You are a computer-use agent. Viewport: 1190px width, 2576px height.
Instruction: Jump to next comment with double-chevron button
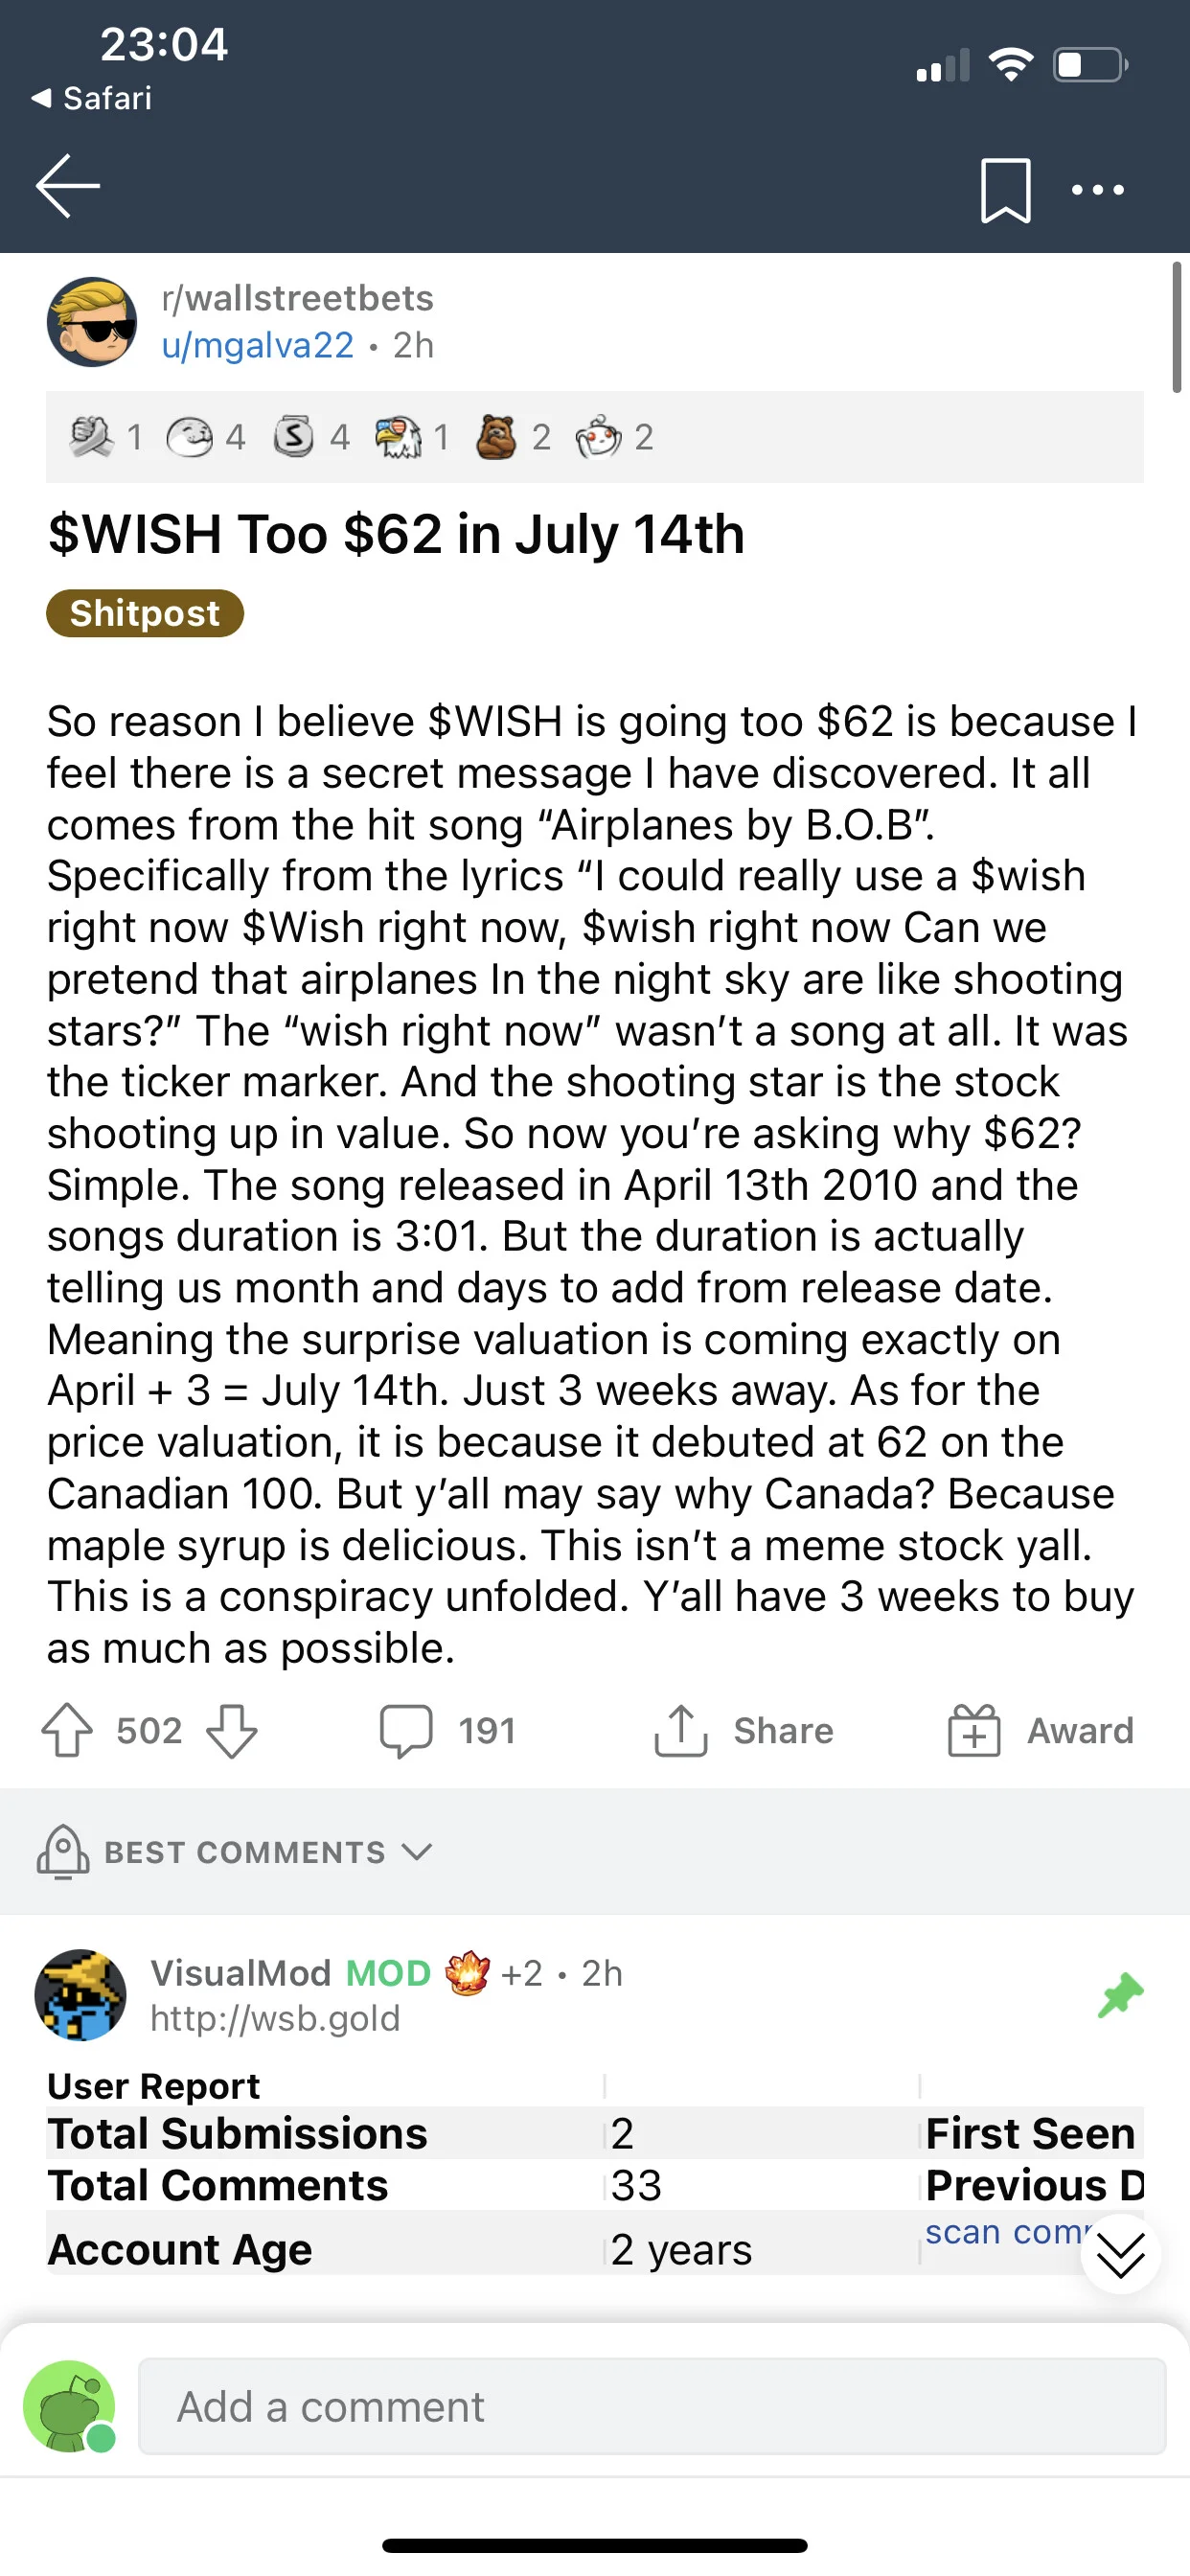click(1120, 2254)
